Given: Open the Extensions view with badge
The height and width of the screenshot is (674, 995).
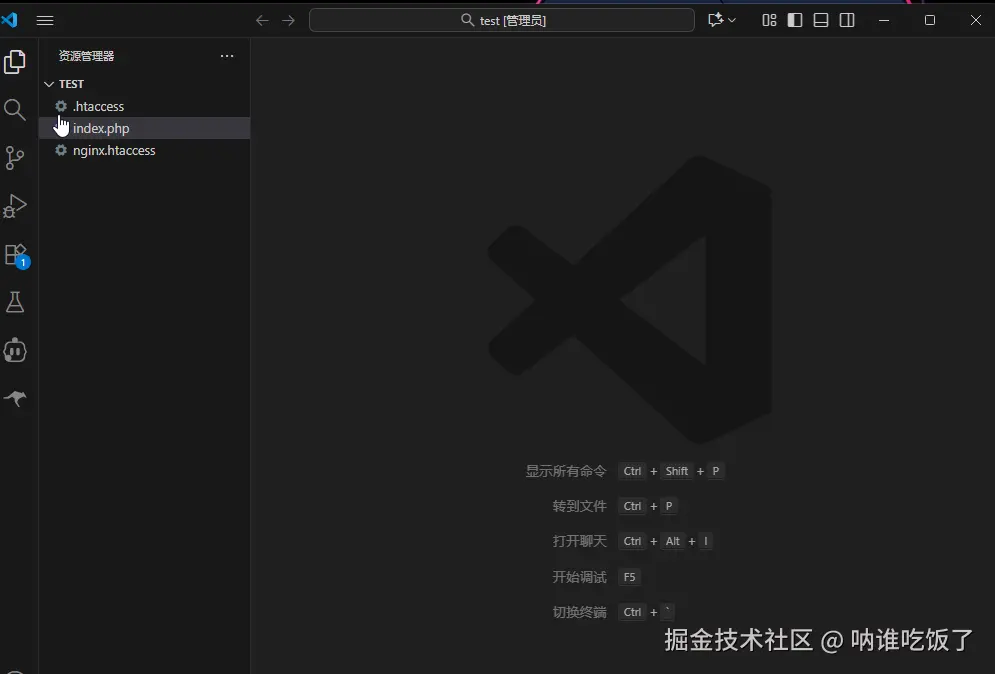Looking at the screenshot, I should (x=16, y=255).
